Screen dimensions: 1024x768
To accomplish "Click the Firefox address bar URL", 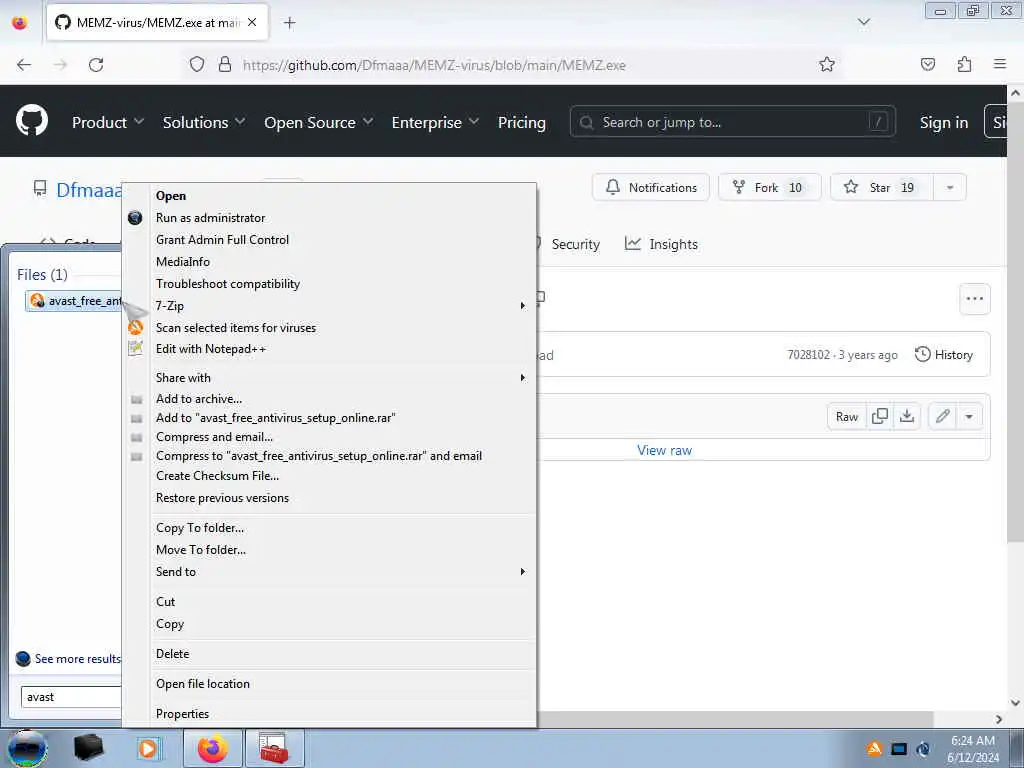I will [434, 65].
